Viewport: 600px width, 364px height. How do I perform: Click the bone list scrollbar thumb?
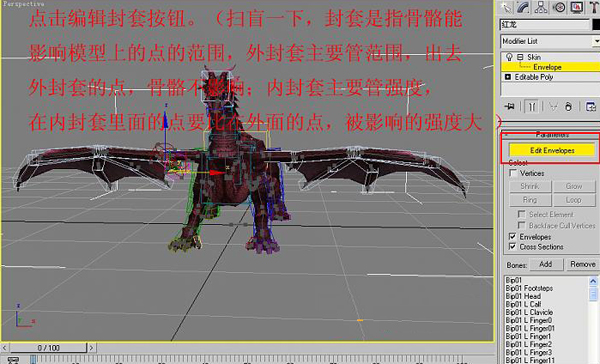[x=593, y=294]
